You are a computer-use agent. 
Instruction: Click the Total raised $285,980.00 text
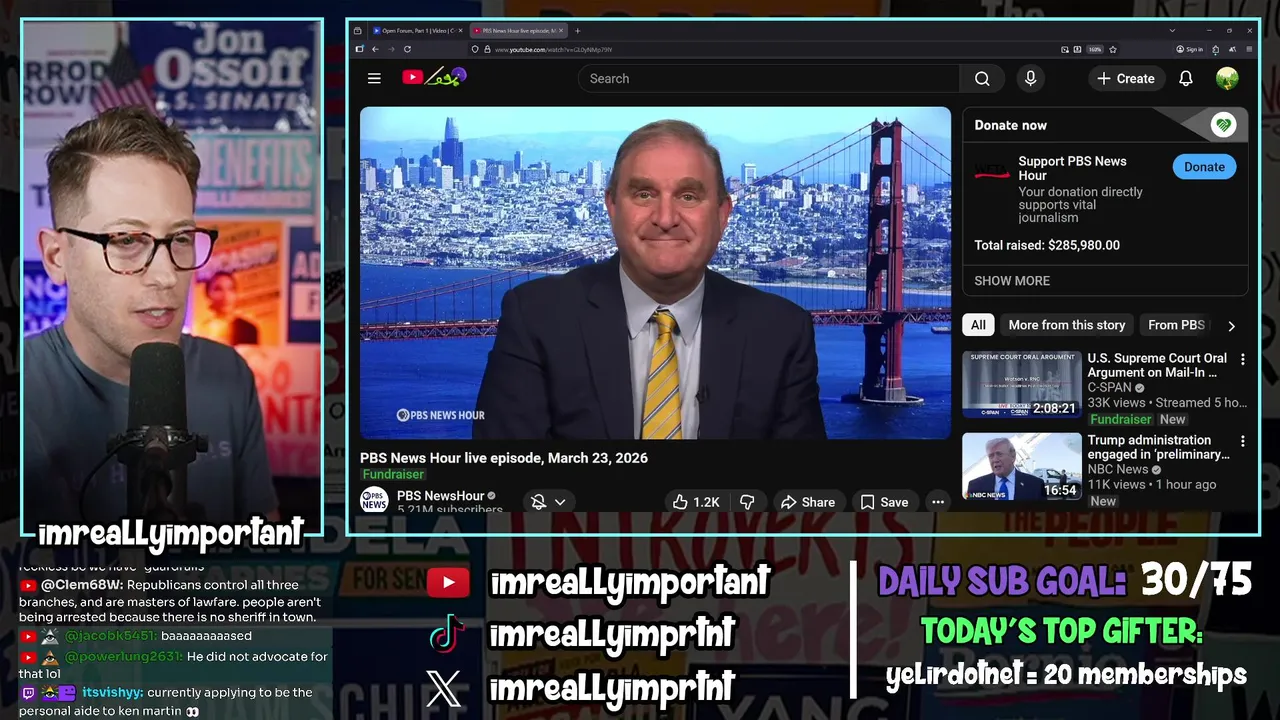pyautogui.click(x=1047, y=245)
